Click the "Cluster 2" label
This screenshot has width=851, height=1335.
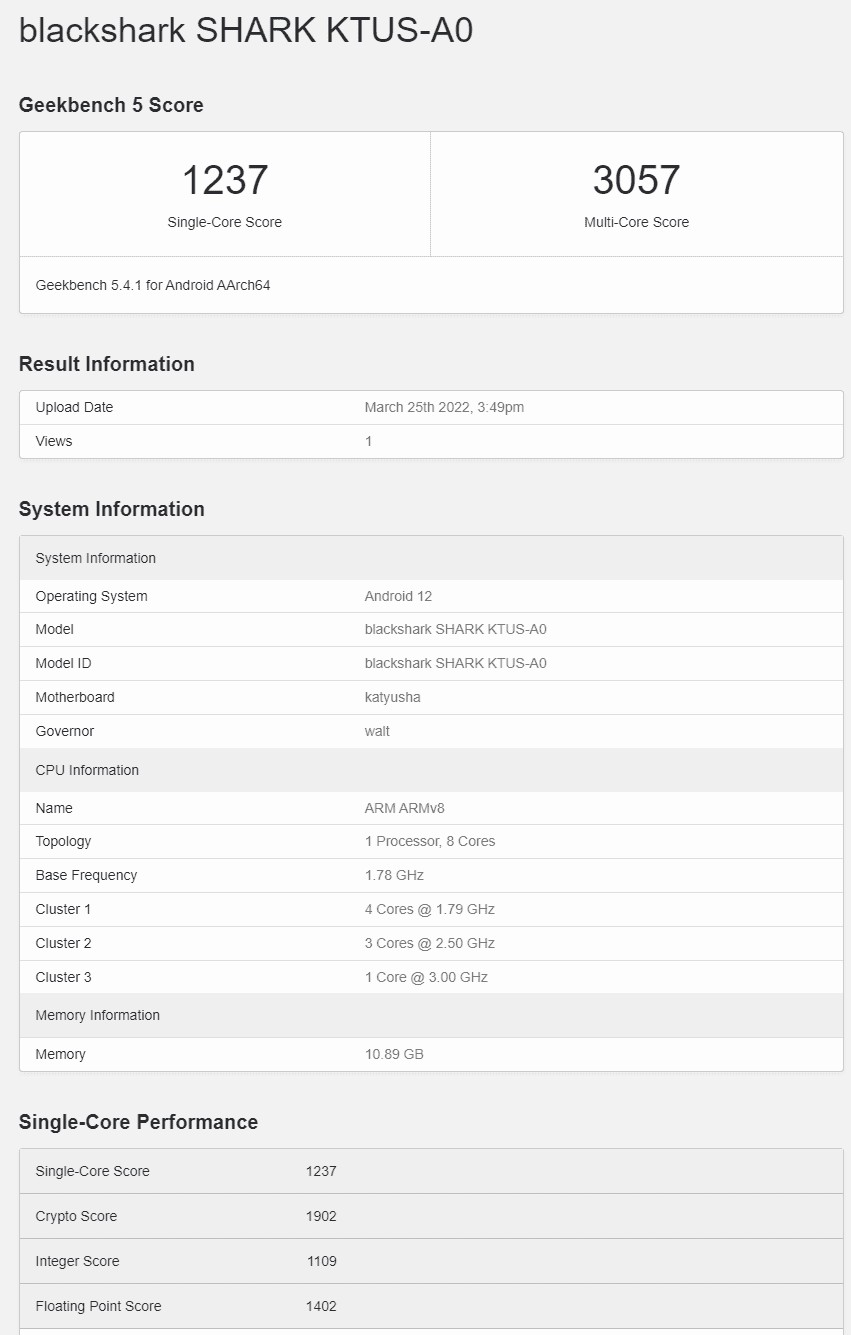pos(63,943)
